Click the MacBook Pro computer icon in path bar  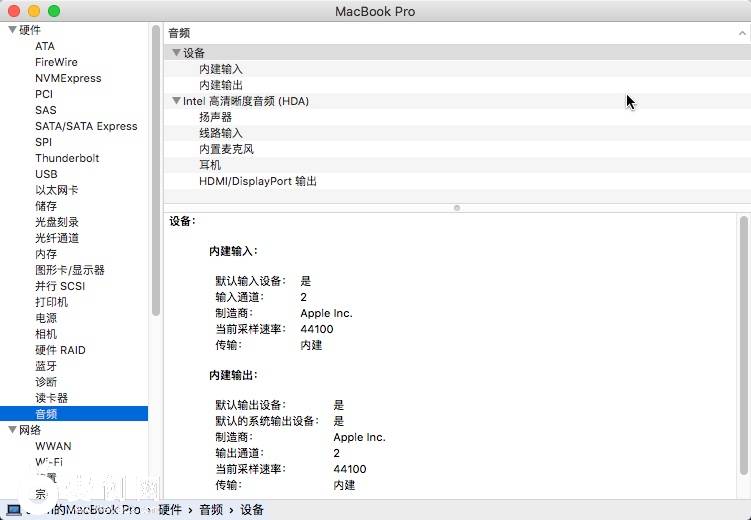[x=14, y=510]
